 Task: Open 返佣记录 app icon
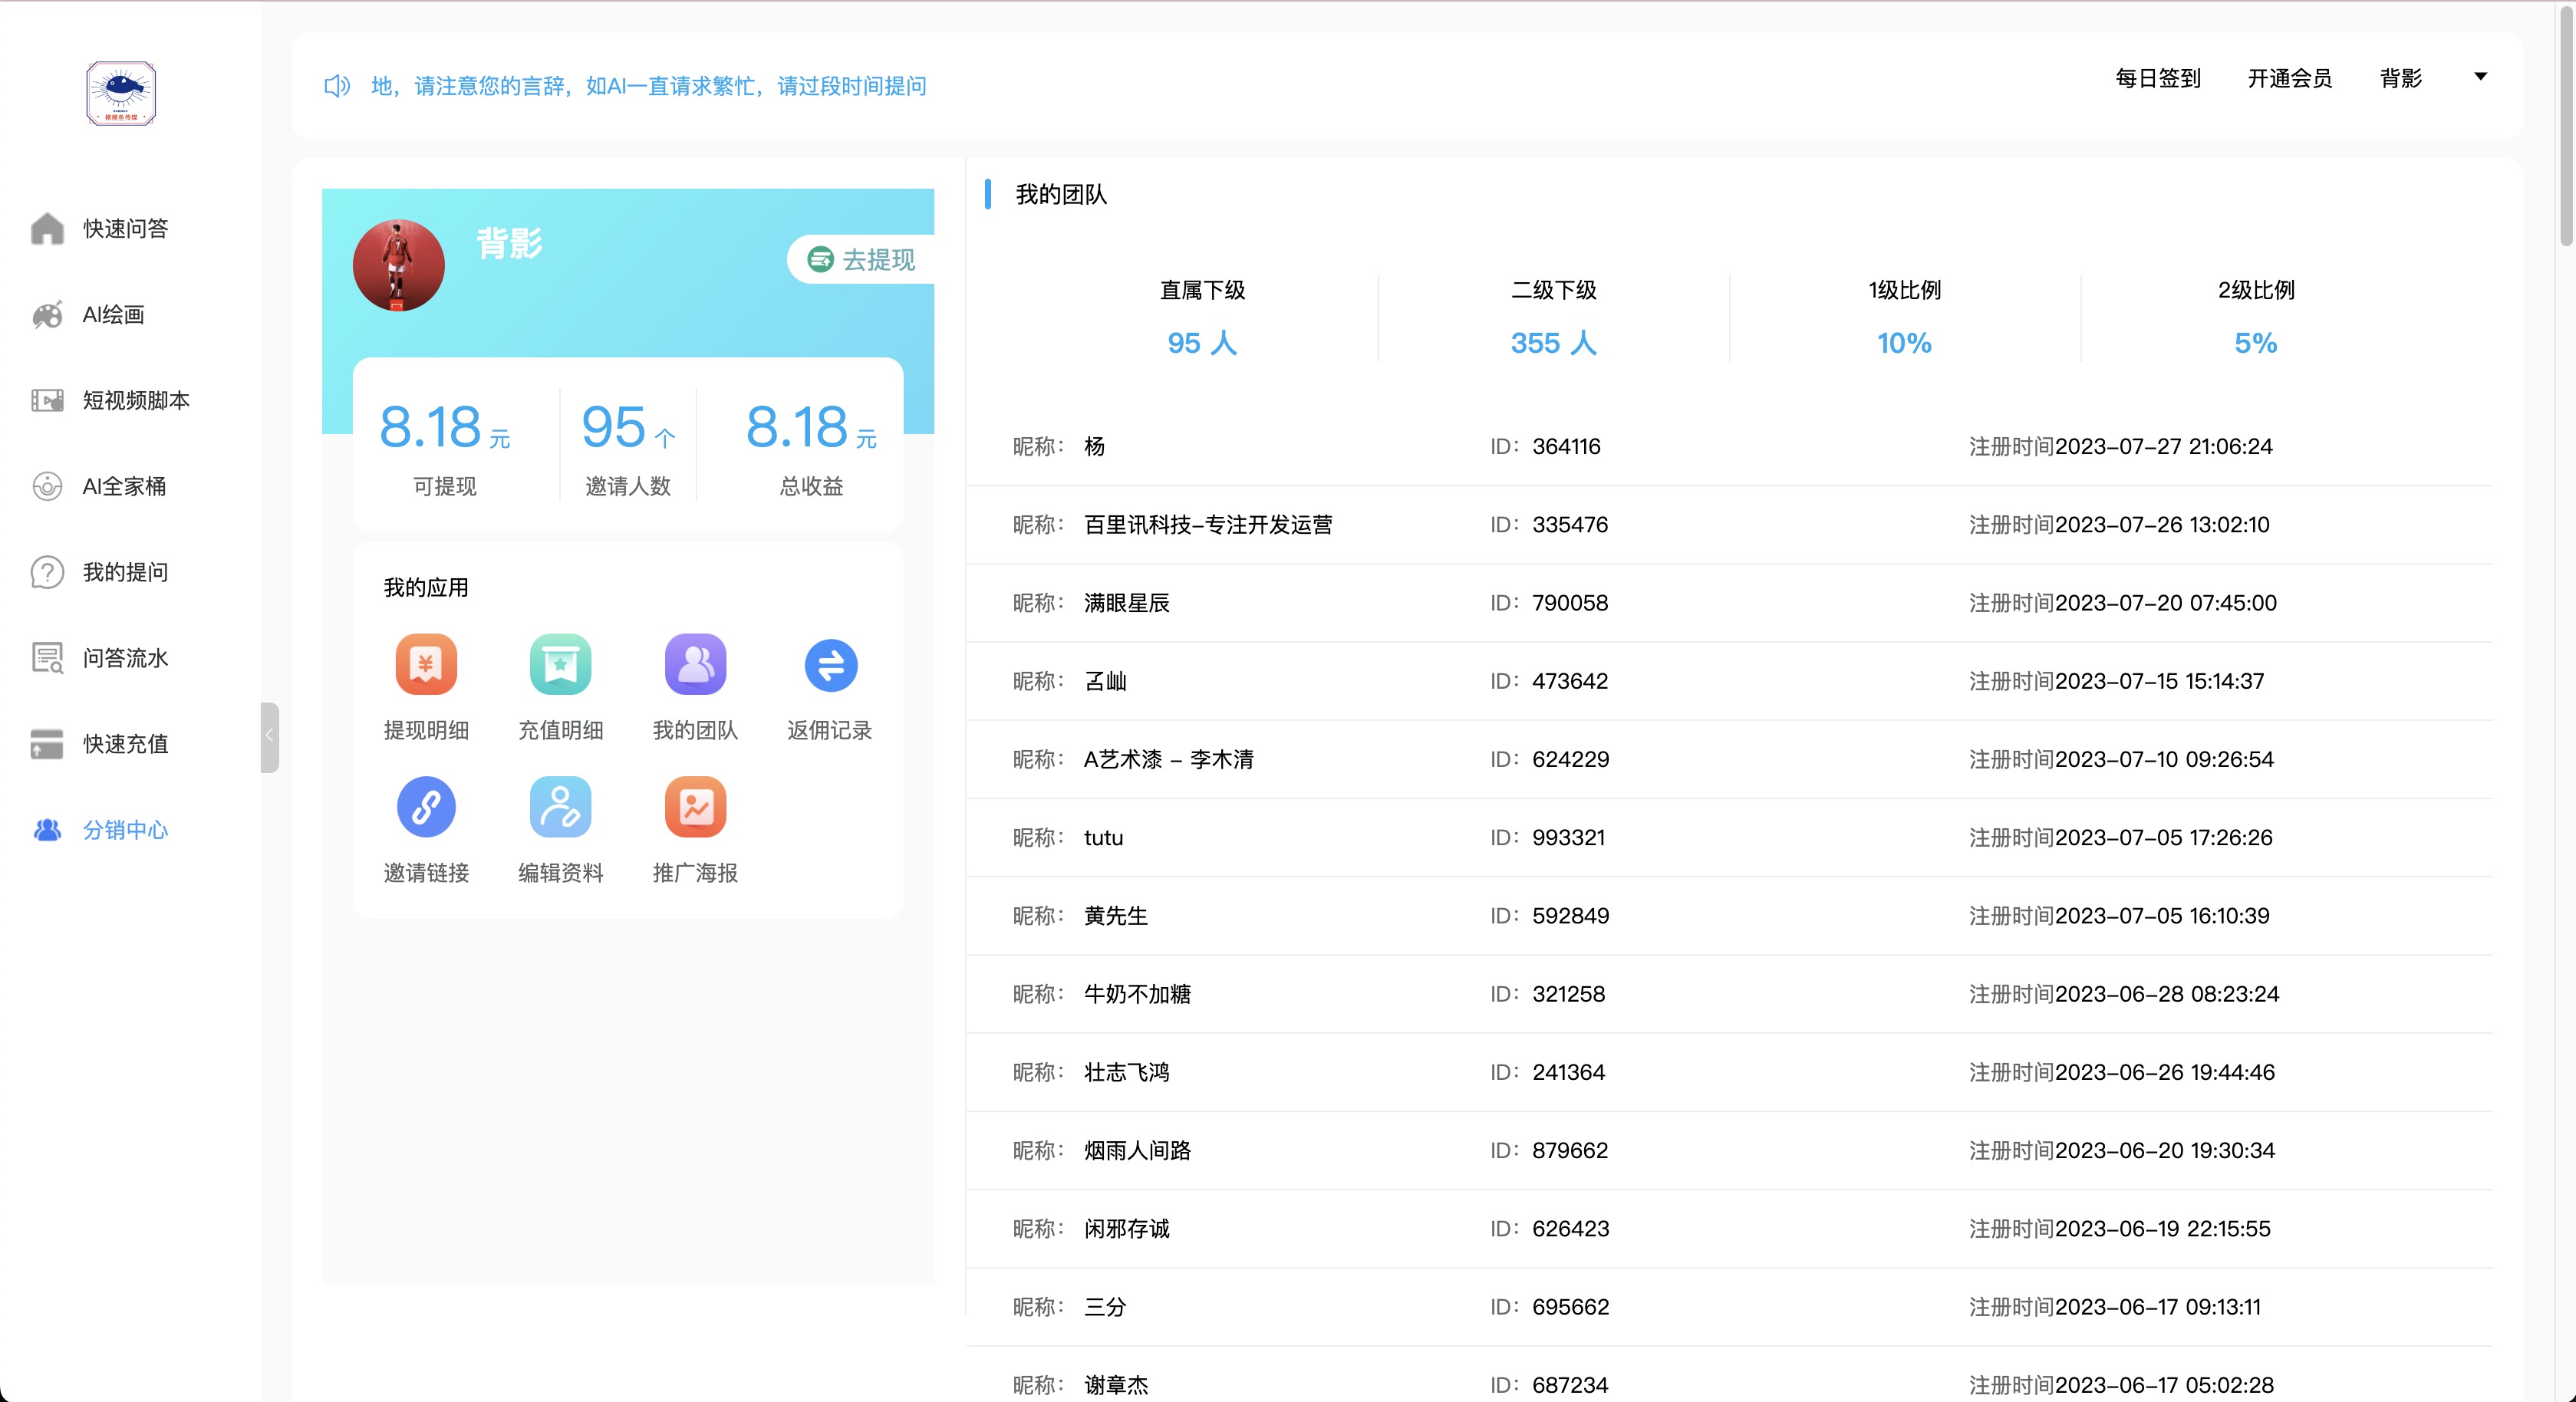tap(830, 665)
